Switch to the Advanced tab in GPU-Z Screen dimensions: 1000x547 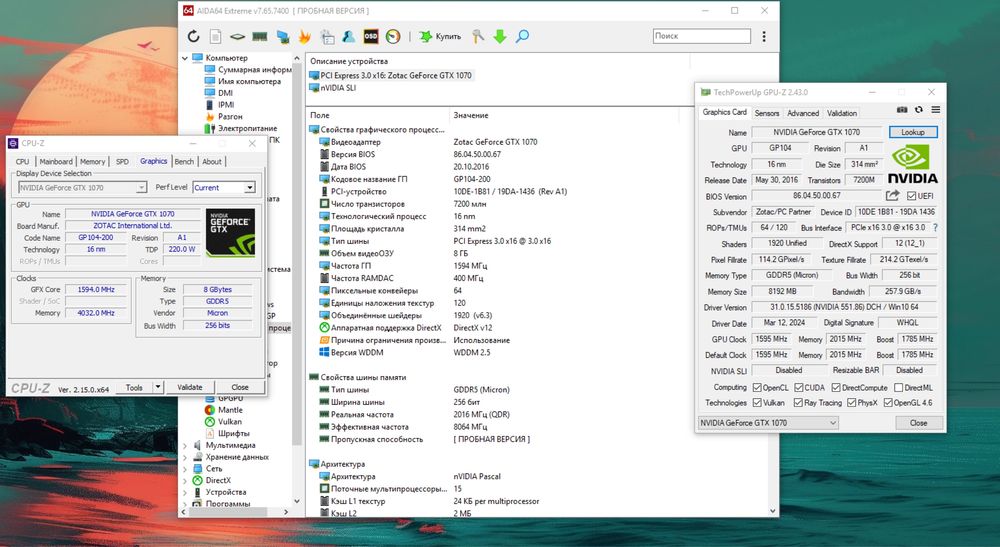[x=803, y=113]
